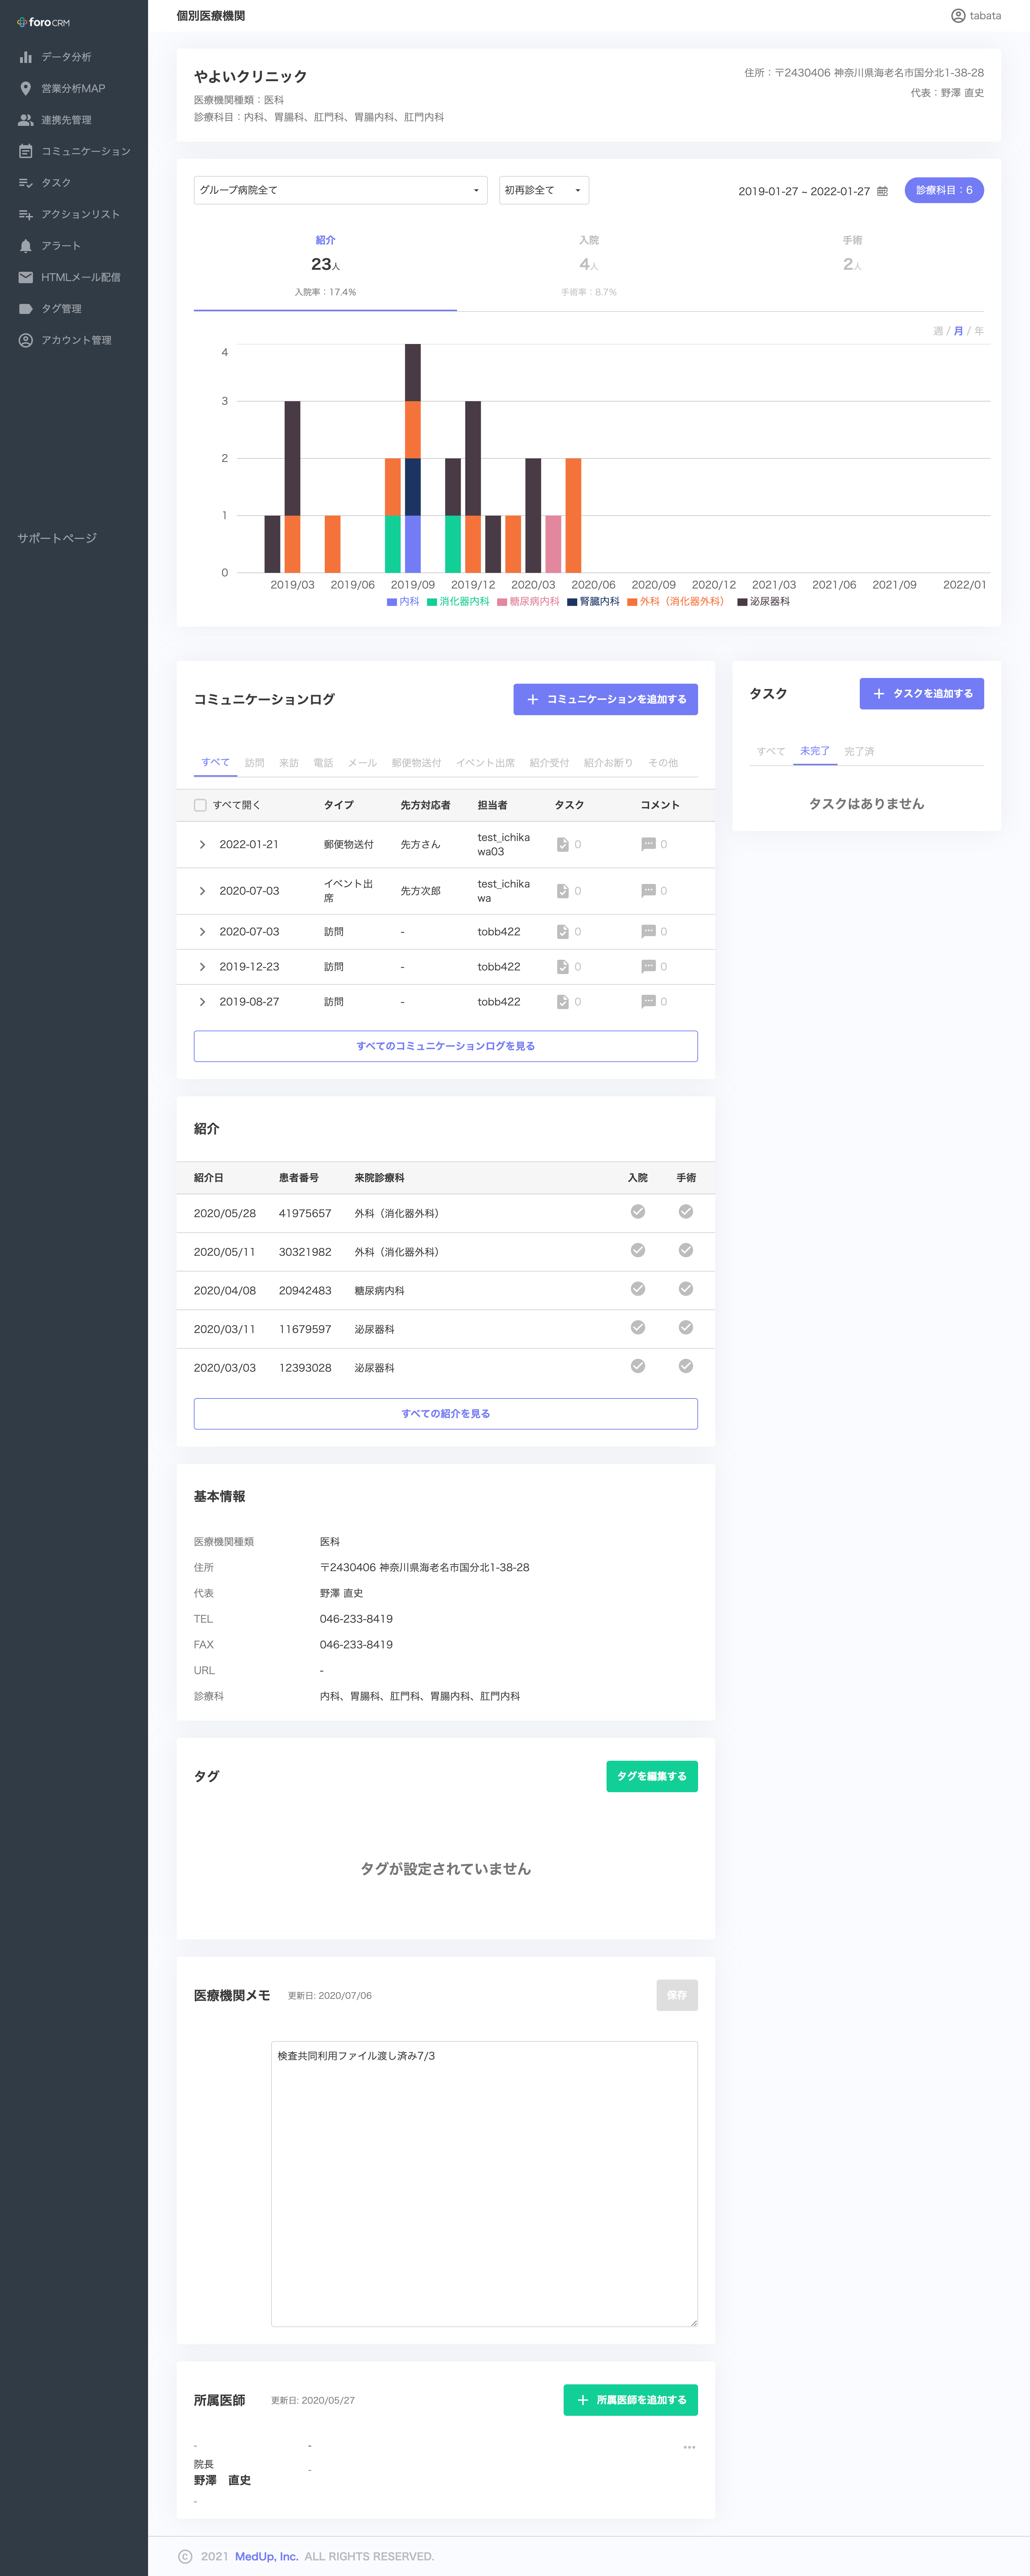
Task: Toggle 糖尿病内科 legend series in chart
Action: [528, 602]
